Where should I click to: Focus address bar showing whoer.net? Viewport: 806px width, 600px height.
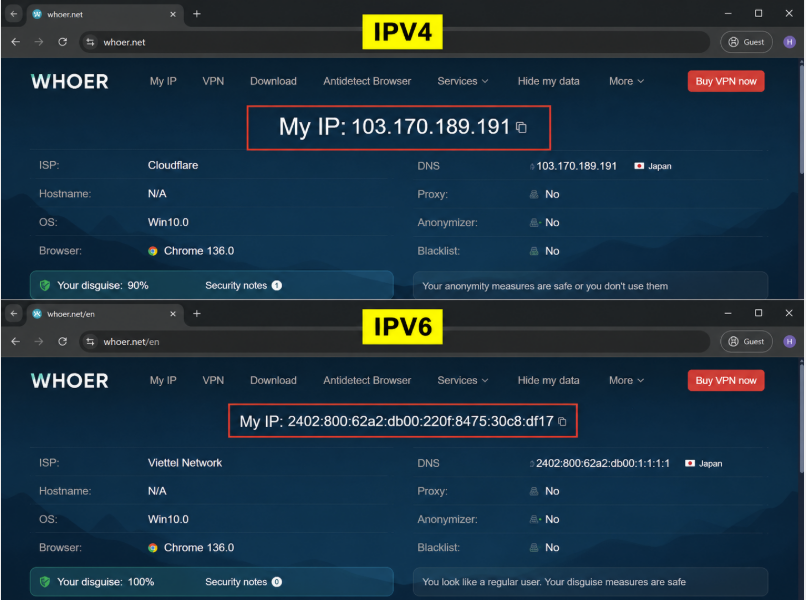tap(394, 42)
